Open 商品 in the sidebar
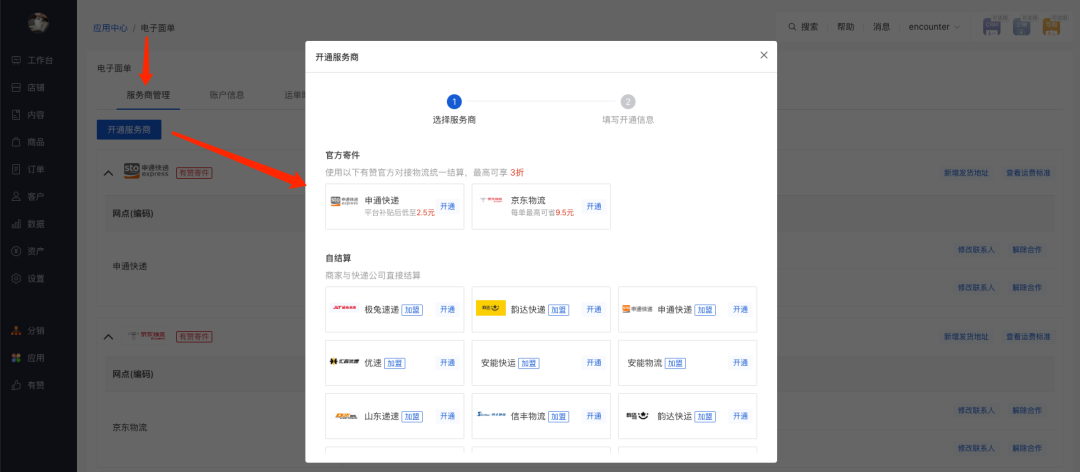The image size is (1080, 472). [28, 142]
